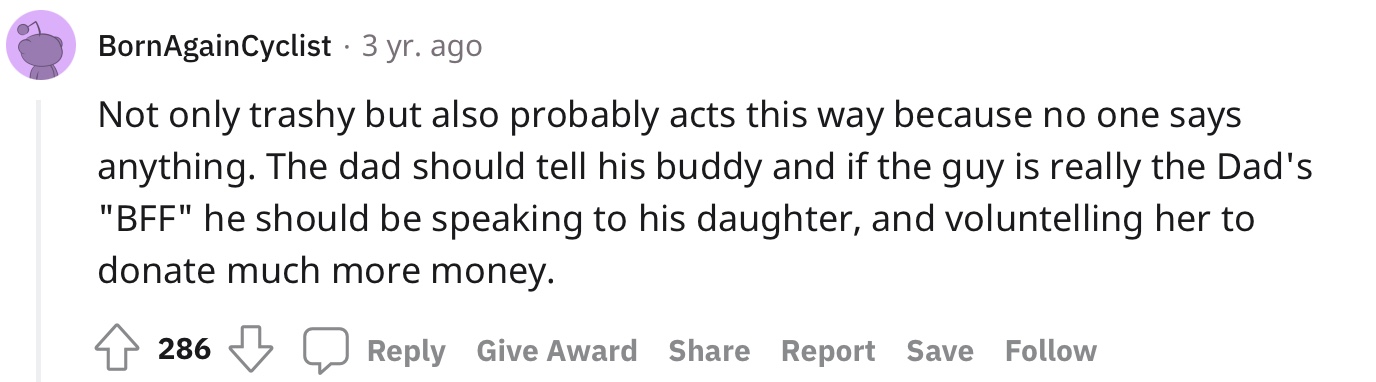Screen dimensions: 1376x382
Task: Share this comment
Action: click(x=709, y=351)
